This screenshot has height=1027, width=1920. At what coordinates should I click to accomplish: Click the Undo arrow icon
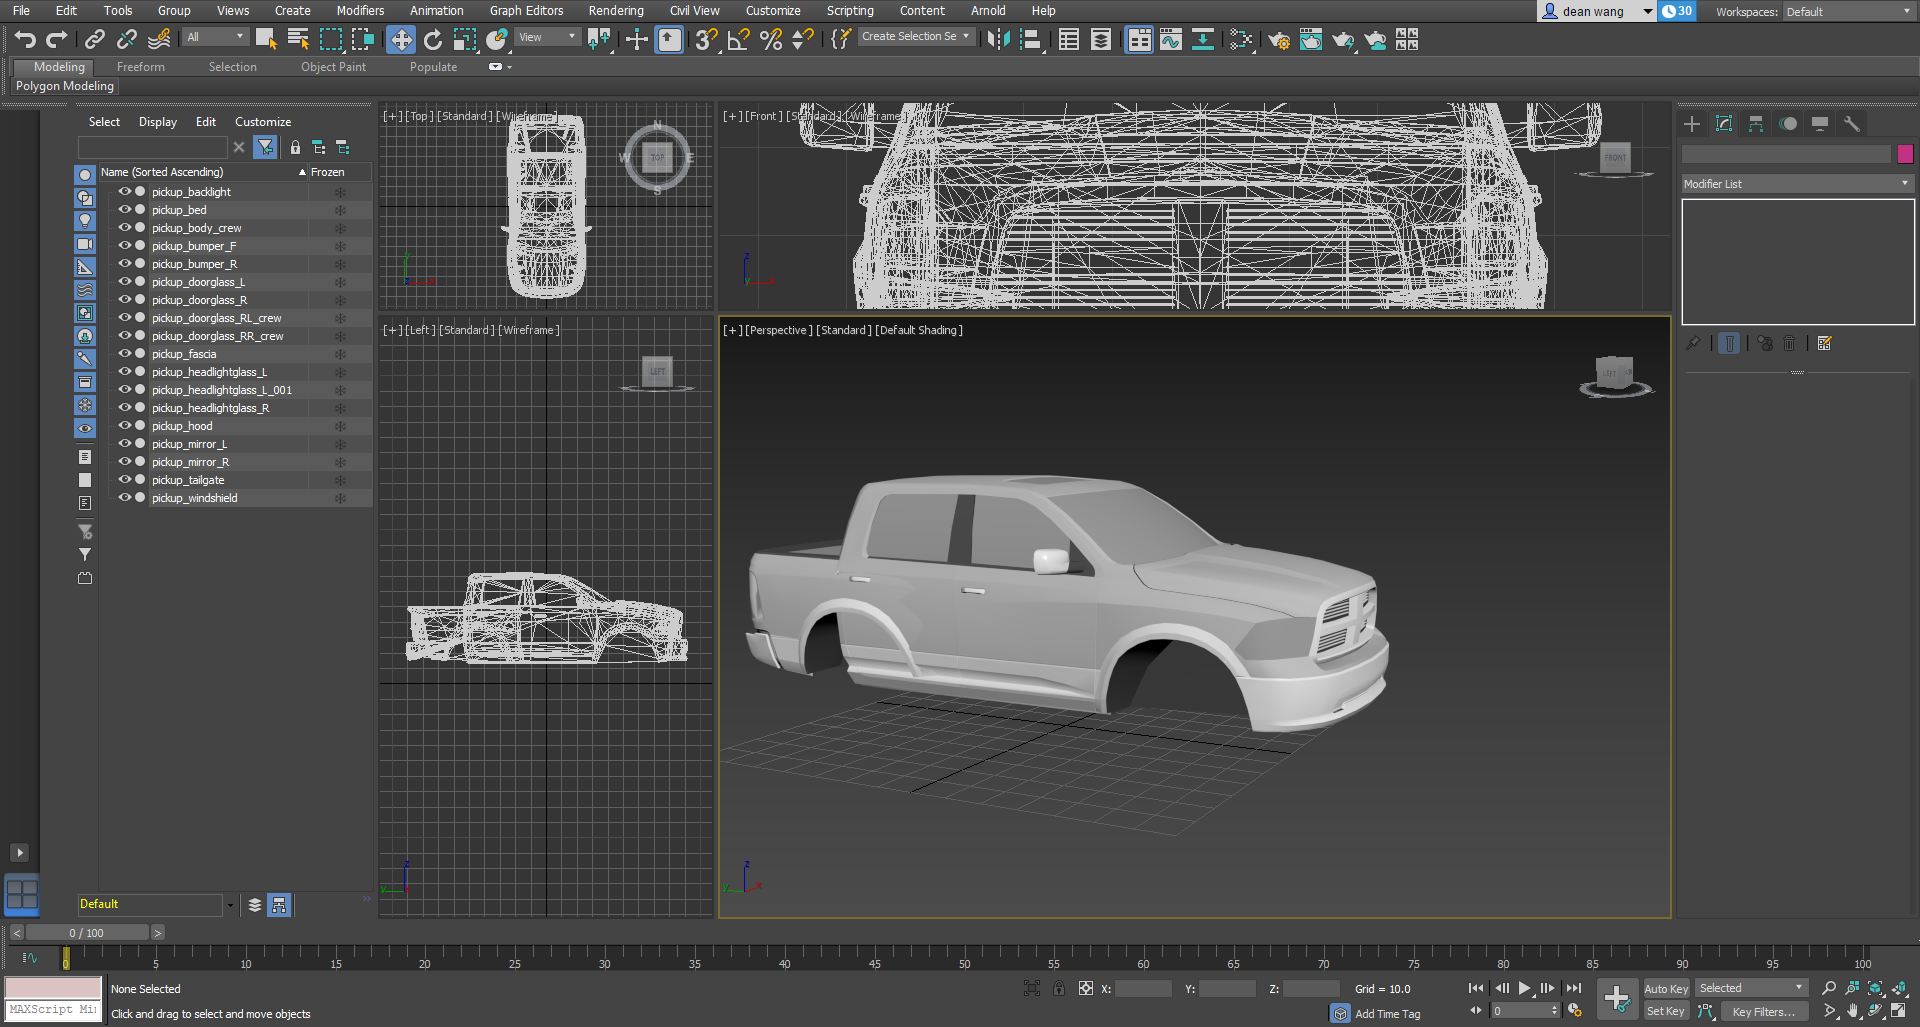[25, 39]
